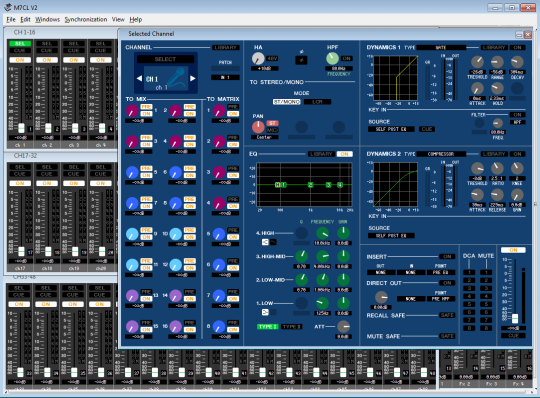This screenshot has width=540, height=398.
Task: Select the LCR mode button
Action: (x=317, y=102)
